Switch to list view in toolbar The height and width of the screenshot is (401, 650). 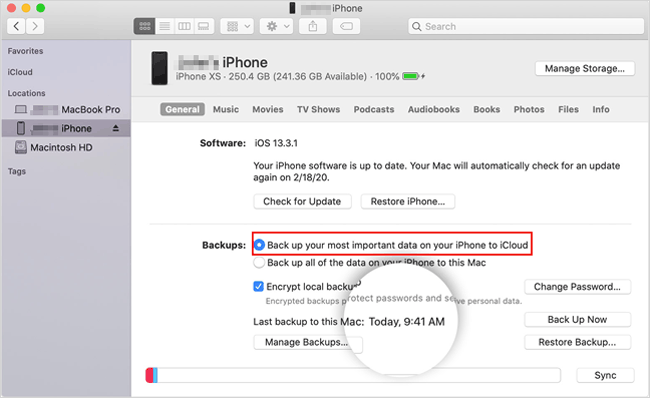point(165,26)
